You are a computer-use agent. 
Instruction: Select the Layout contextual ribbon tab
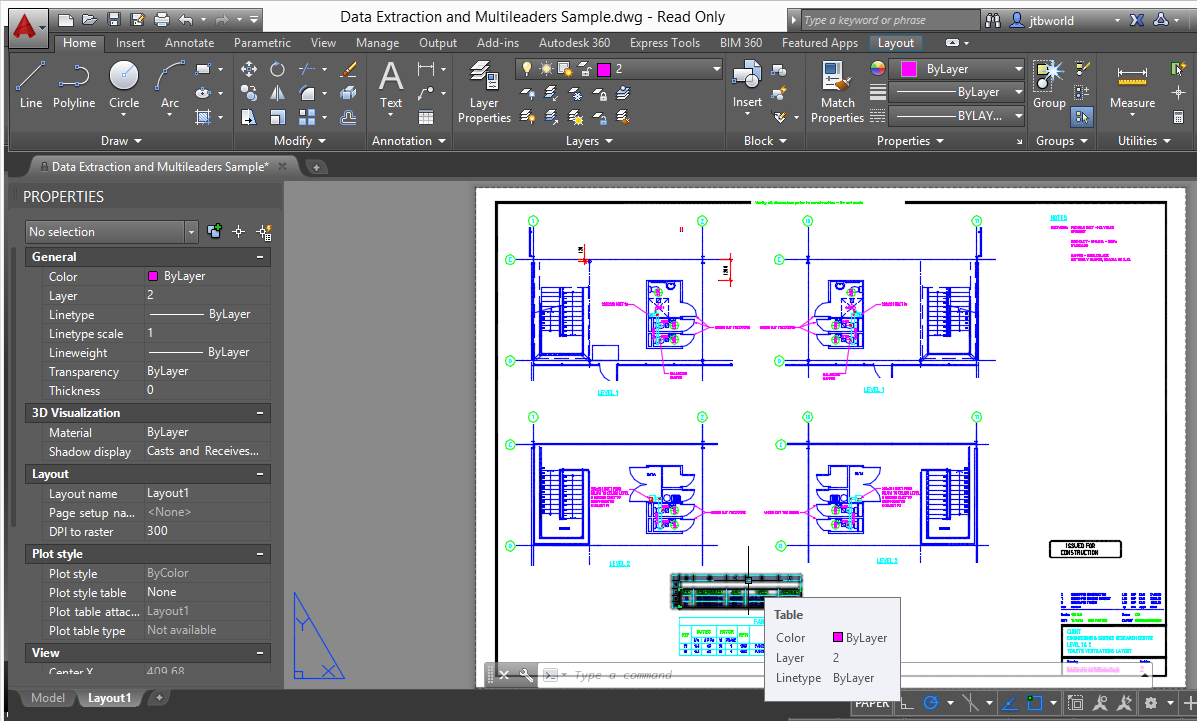pos(895,43)
